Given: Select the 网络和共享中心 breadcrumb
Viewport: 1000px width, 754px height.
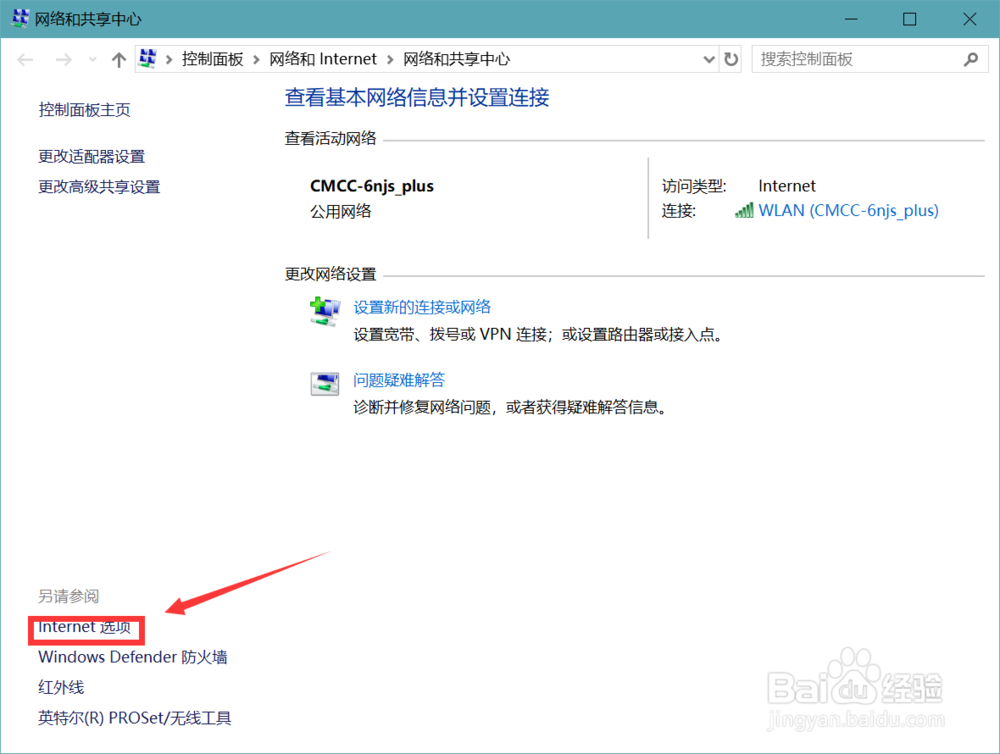Looking at the screenshot, I should tap(457, 59).
